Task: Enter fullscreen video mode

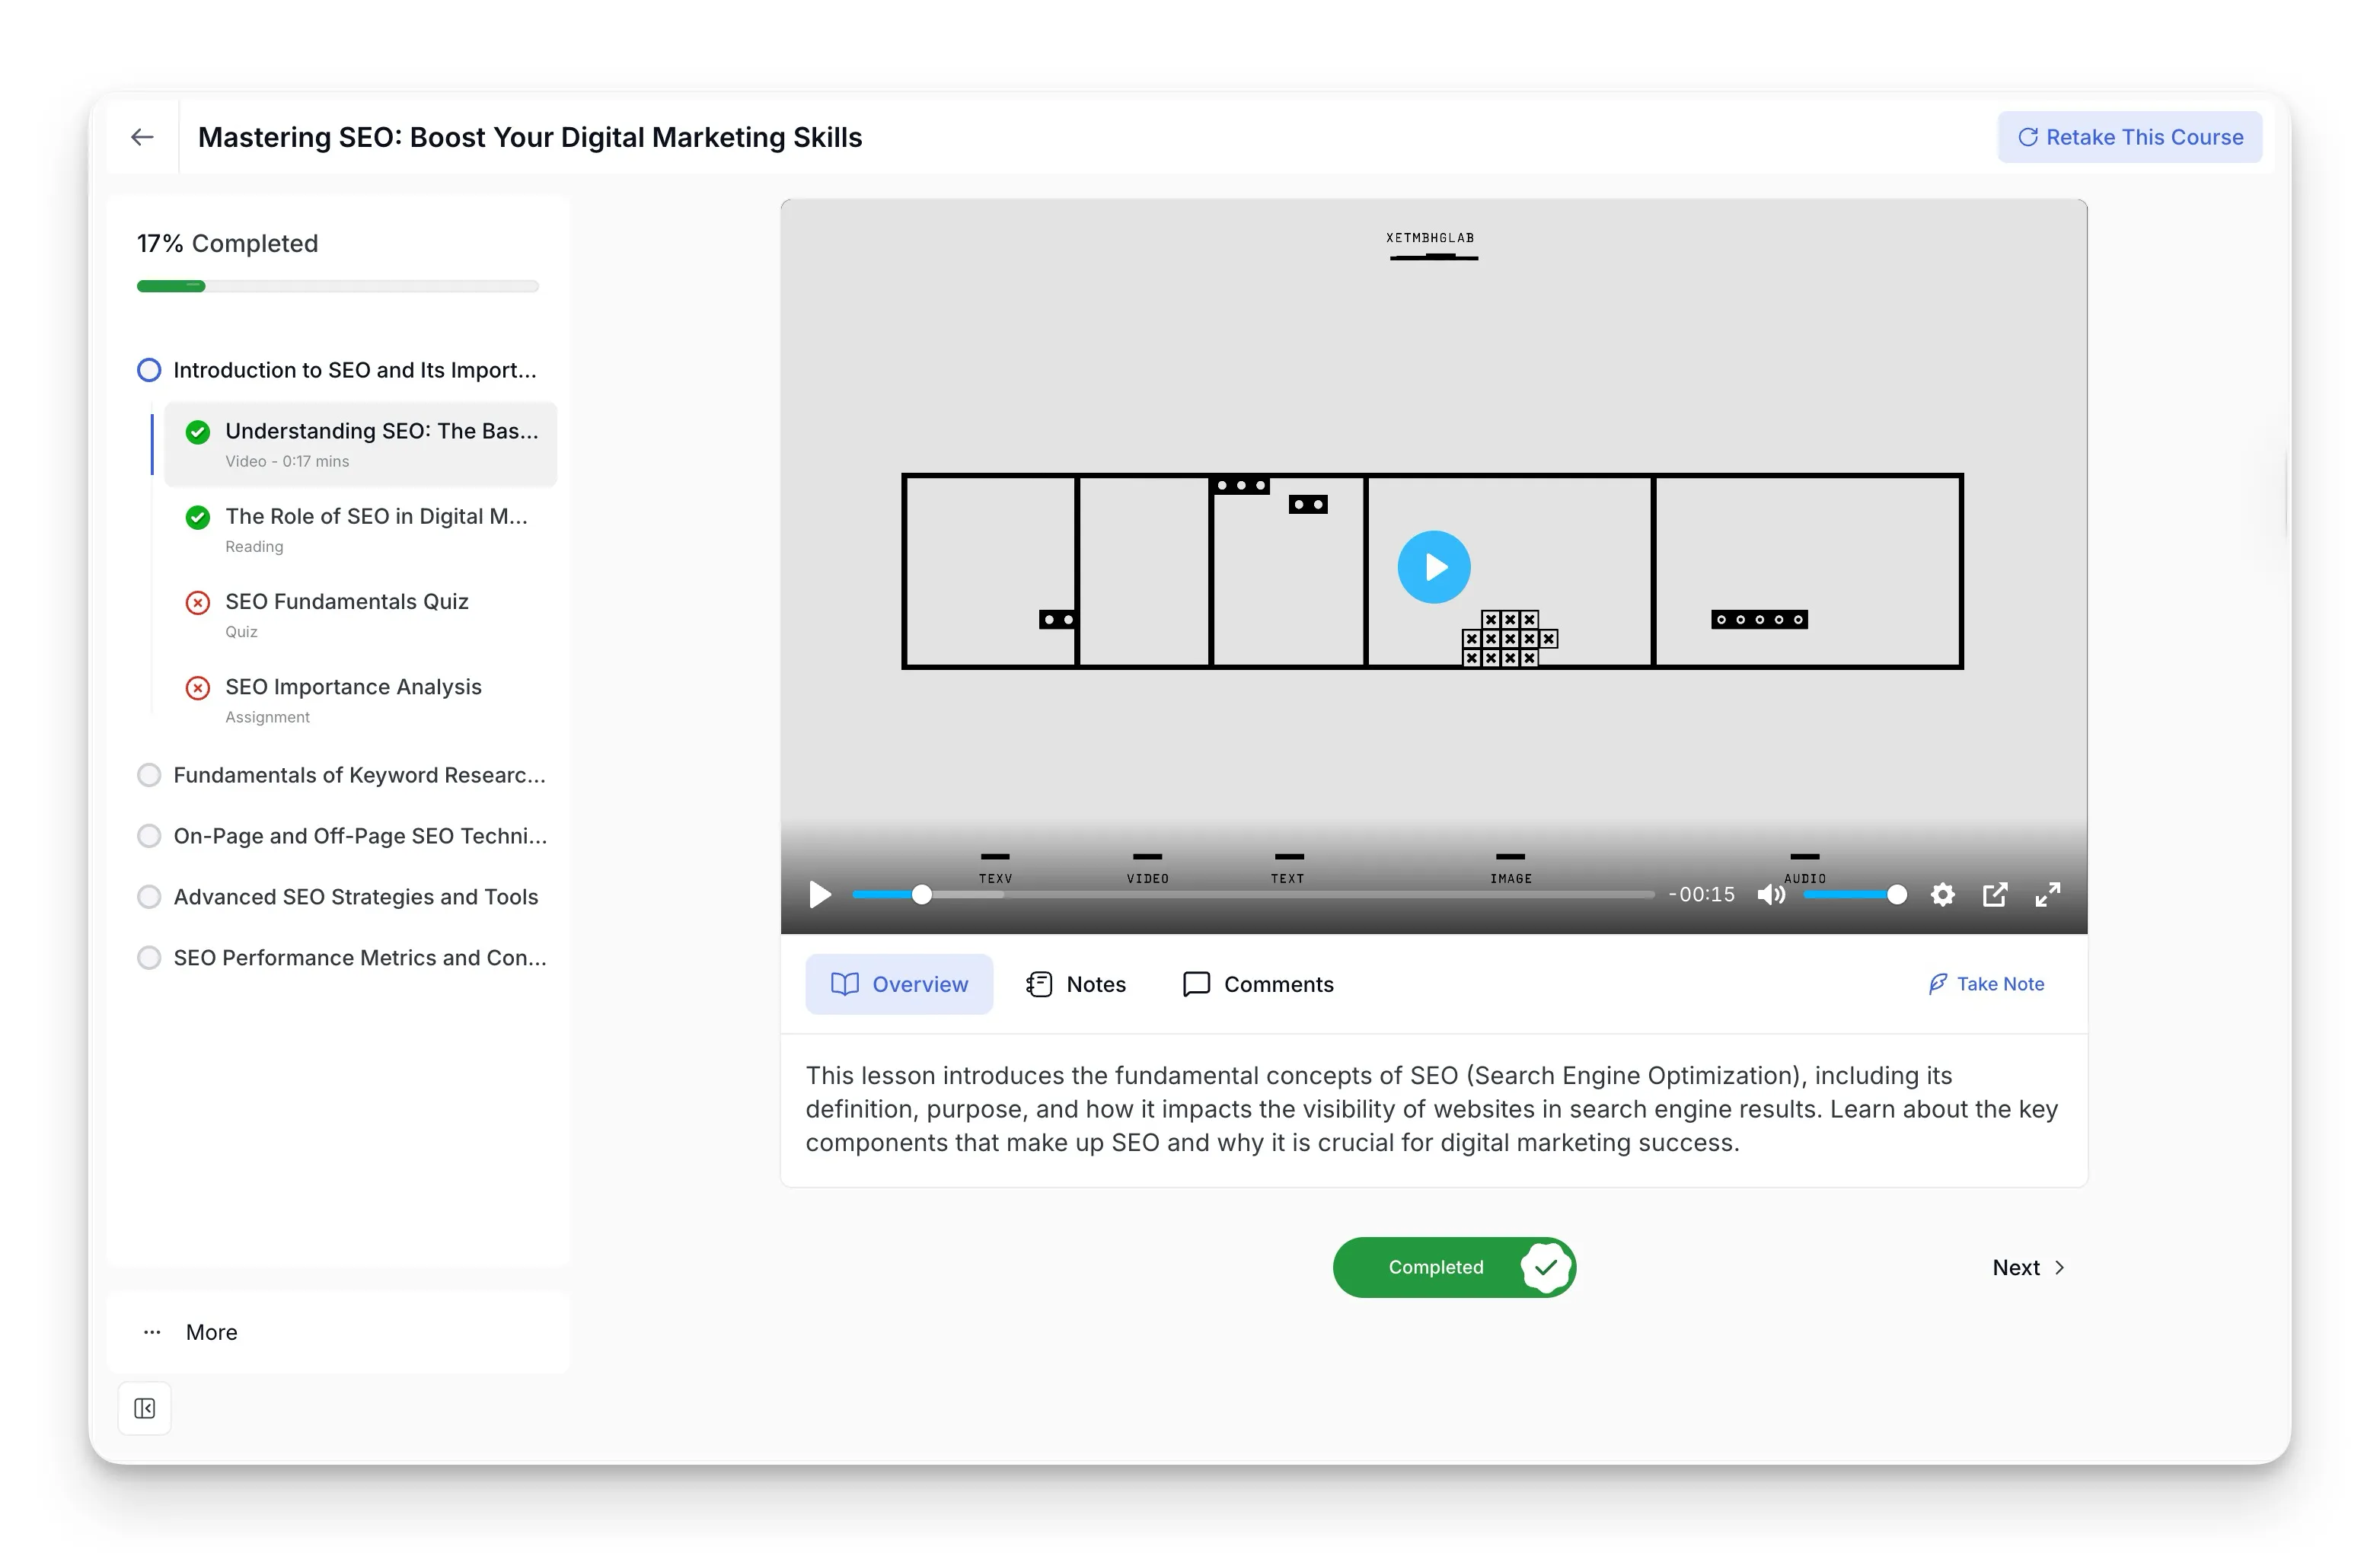Action: [2047, 895]
